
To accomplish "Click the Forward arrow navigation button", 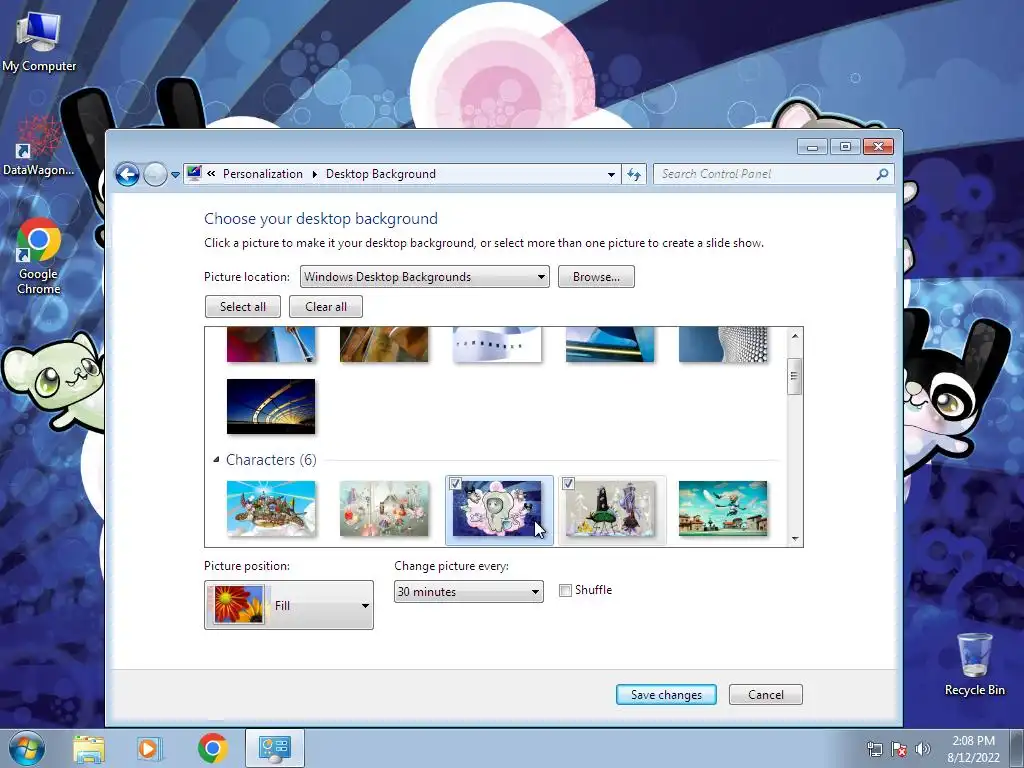I will (155, 174).
